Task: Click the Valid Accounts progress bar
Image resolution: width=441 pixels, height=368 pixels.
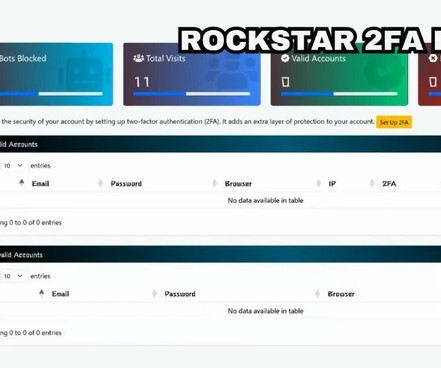Action: [x=339, y=94]
